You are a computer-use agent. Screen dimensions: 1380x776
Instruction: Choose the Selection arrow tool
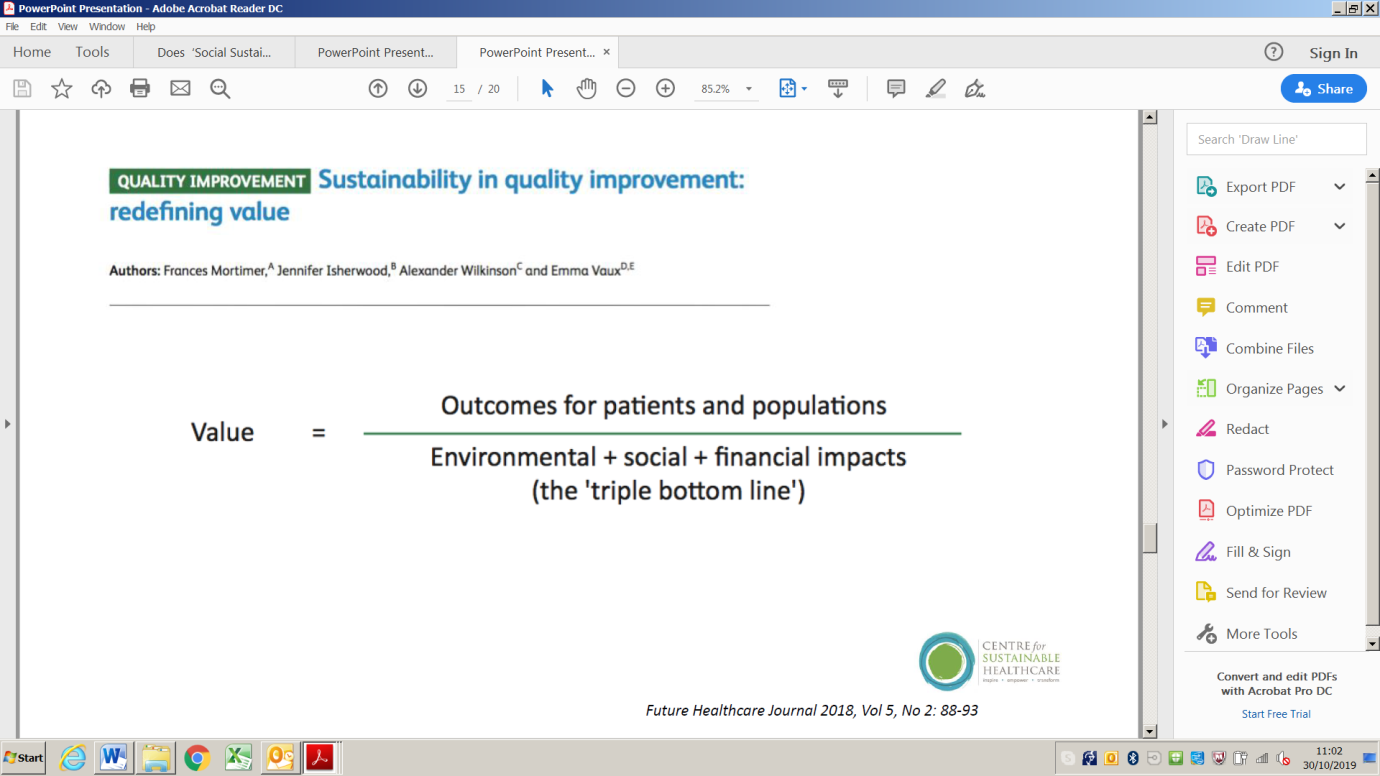coord(547,89)
